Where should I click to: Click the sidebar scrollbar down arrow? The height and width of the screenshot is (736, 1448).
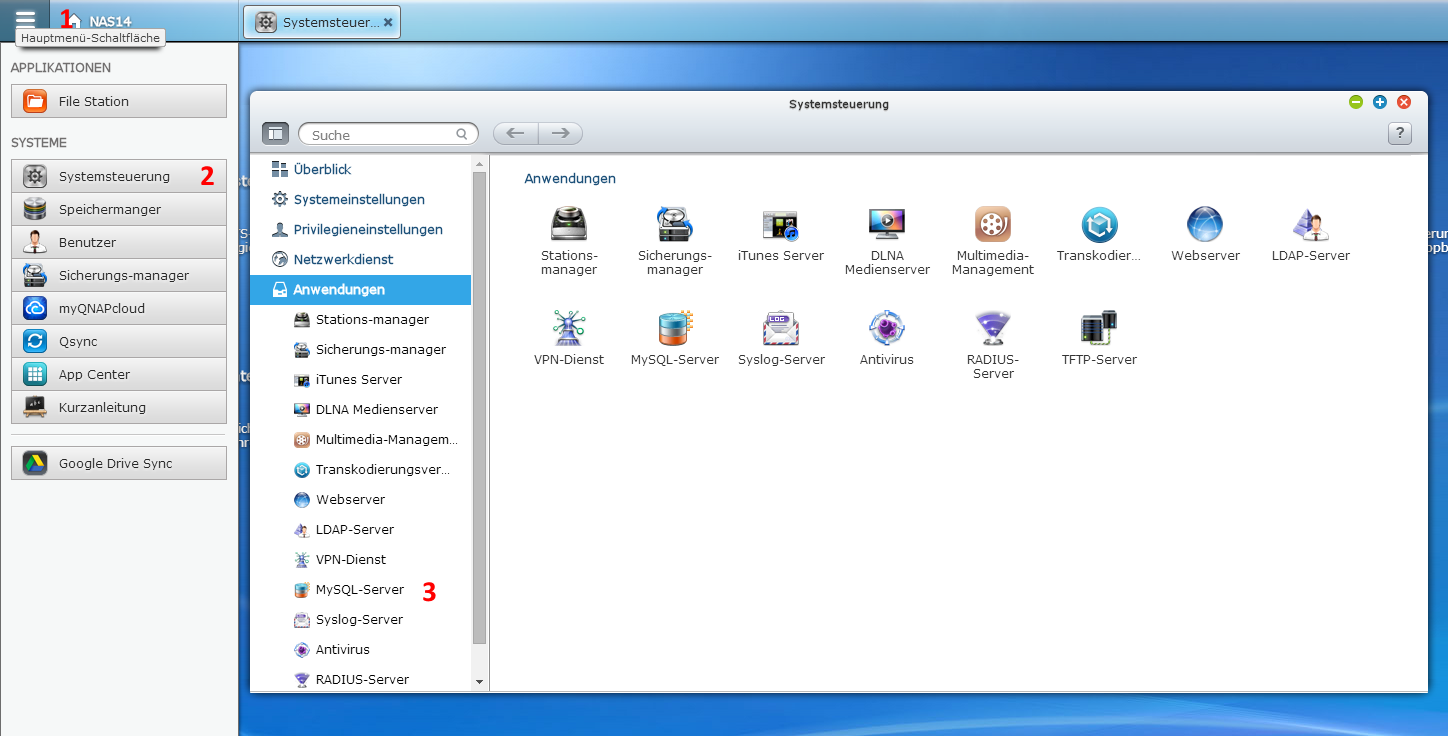(479, 682)
